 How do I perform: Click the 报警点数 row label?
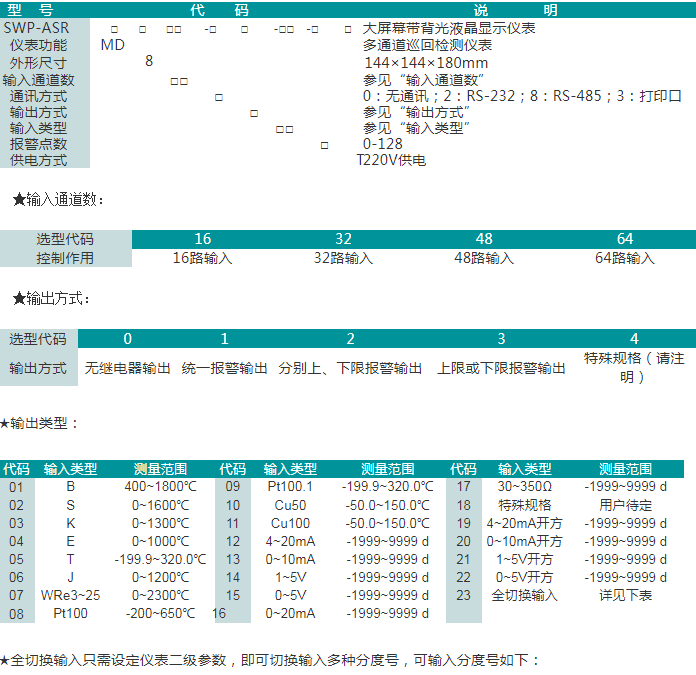tap(38, 144)
